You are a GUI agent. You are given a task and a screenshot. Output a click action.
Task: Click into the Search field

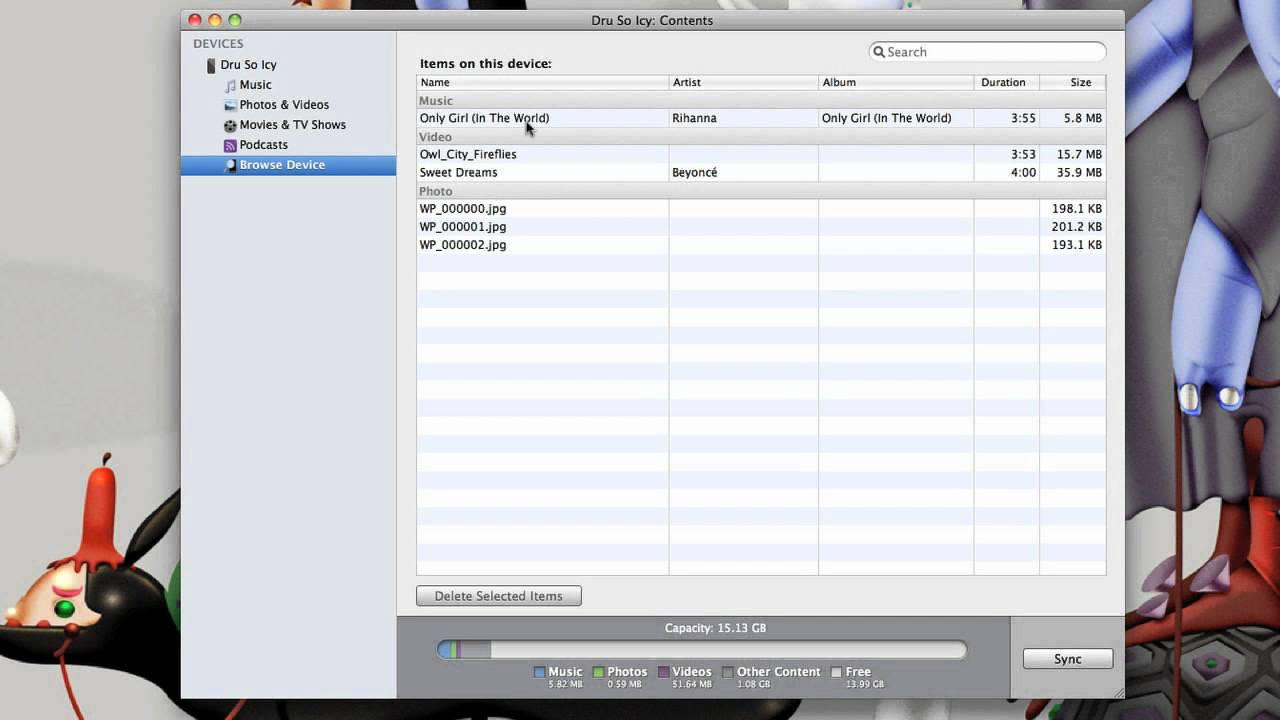click(x=988, y=52)
